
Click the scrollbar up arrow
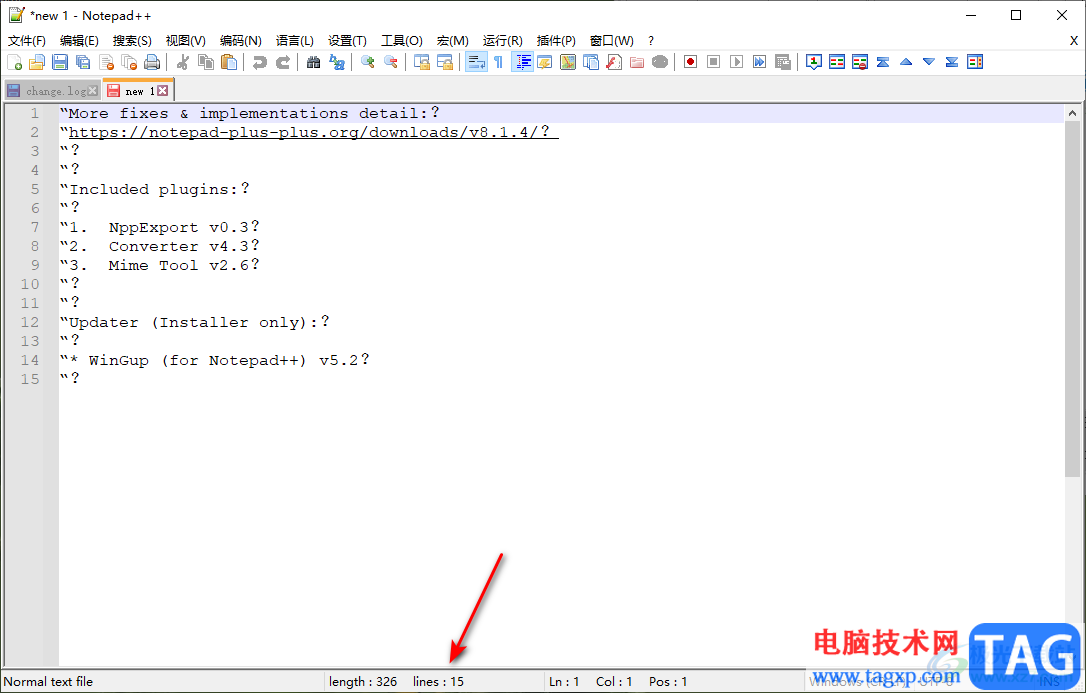click(1073, 113)
